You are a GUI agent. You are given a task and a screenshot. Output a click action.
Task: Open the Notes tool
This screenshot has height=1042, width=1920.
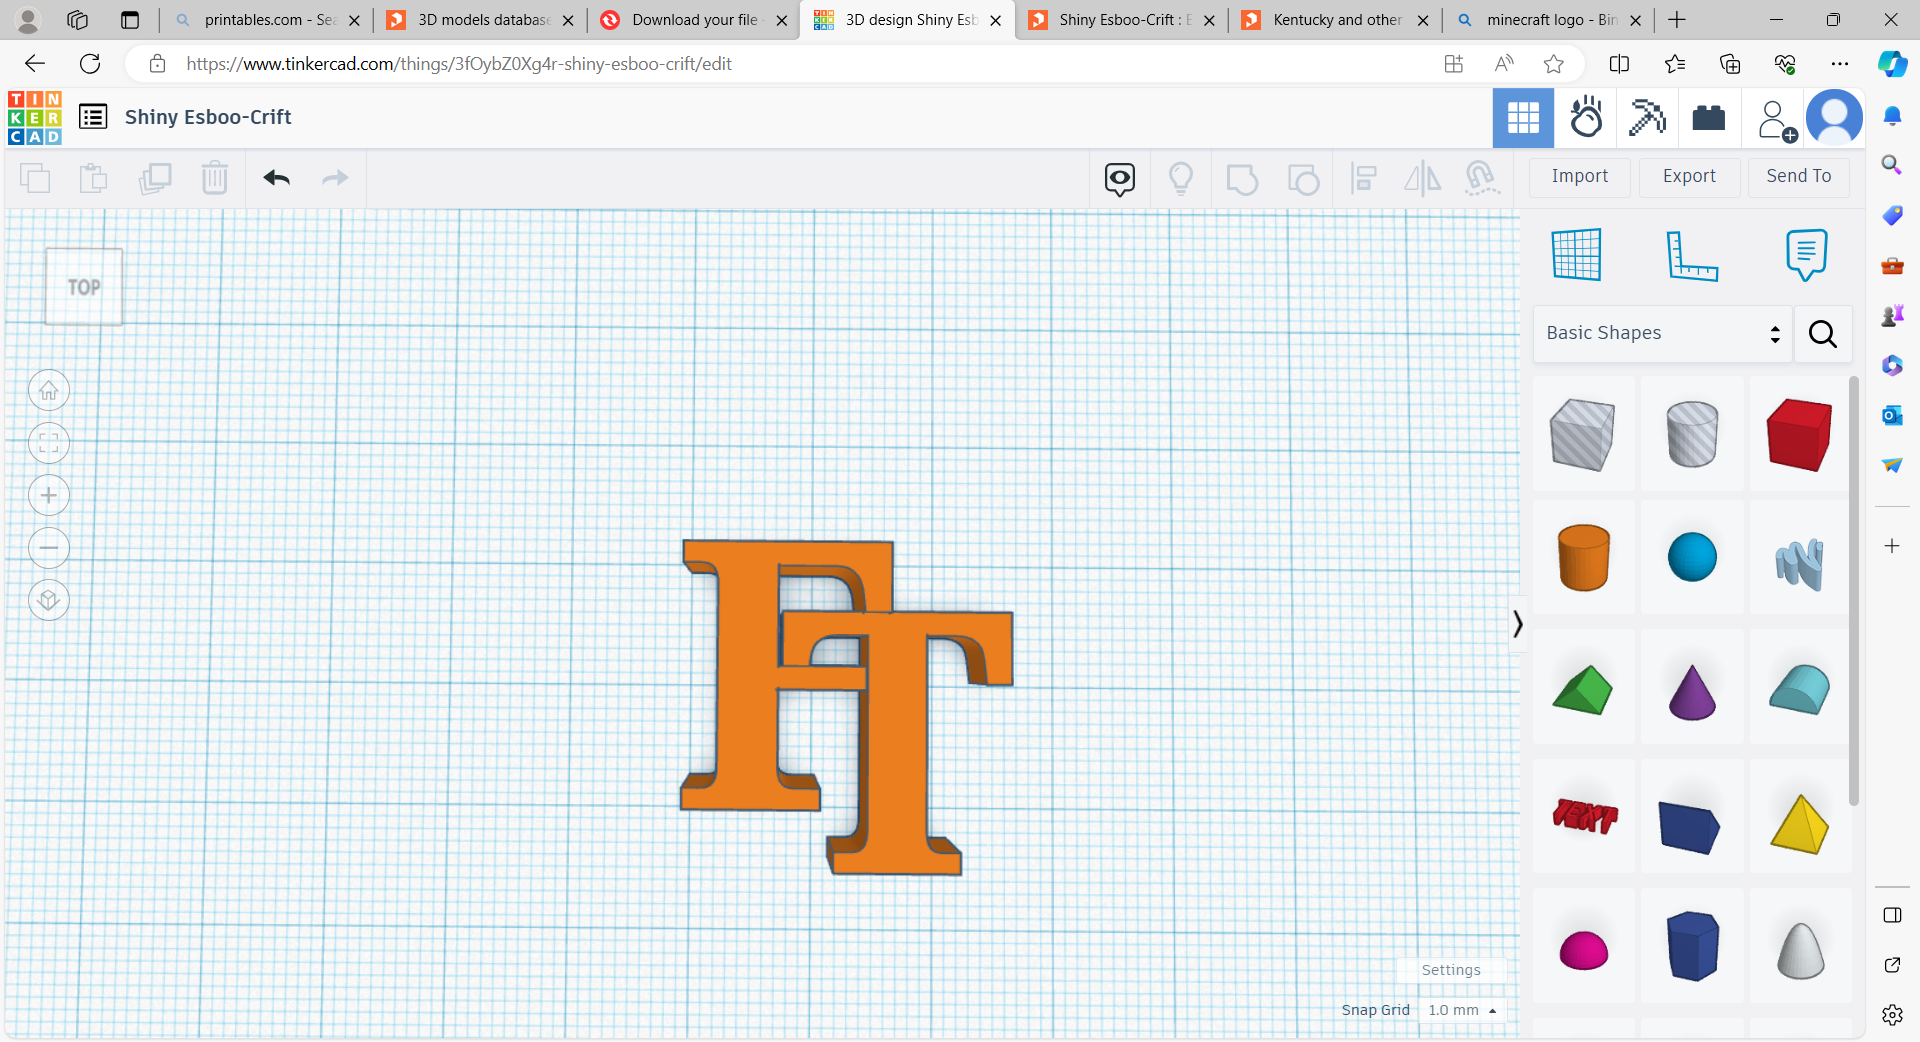[1806, 254]
